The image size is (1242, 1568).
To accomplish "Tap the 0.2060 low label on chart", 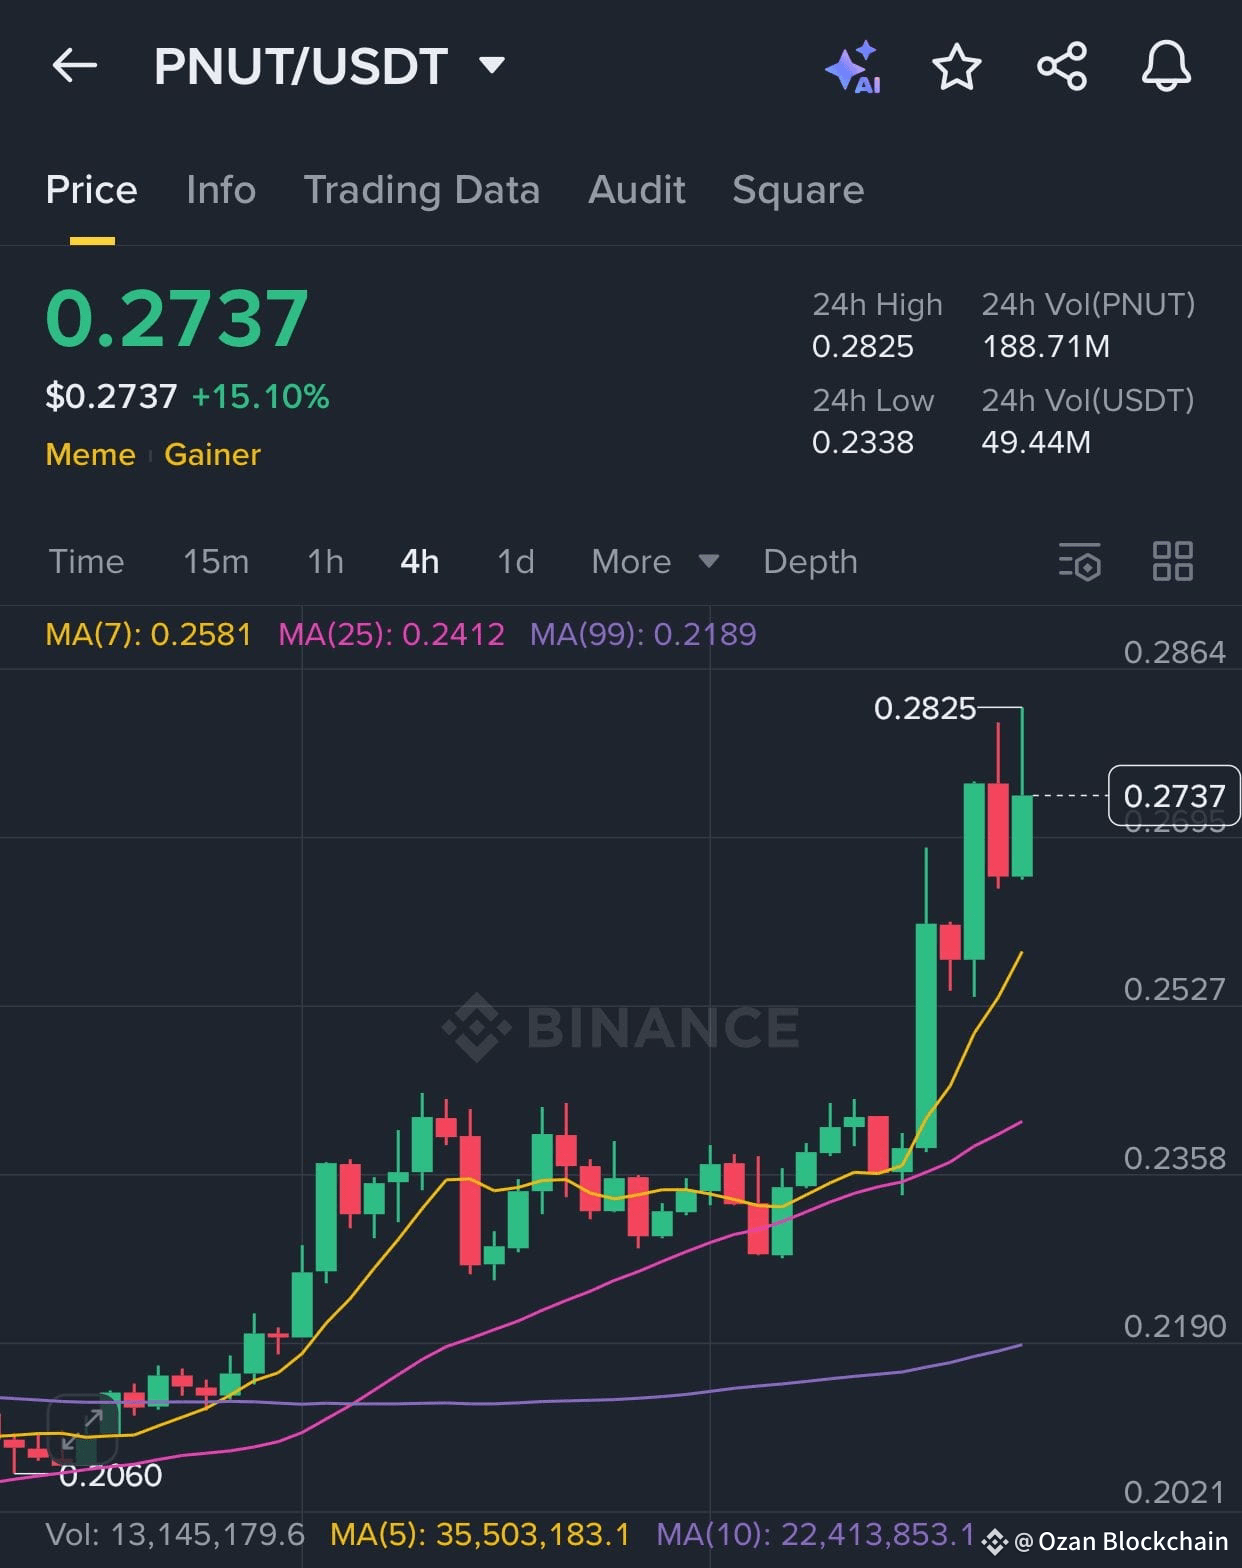I will tap(110, 1475).
